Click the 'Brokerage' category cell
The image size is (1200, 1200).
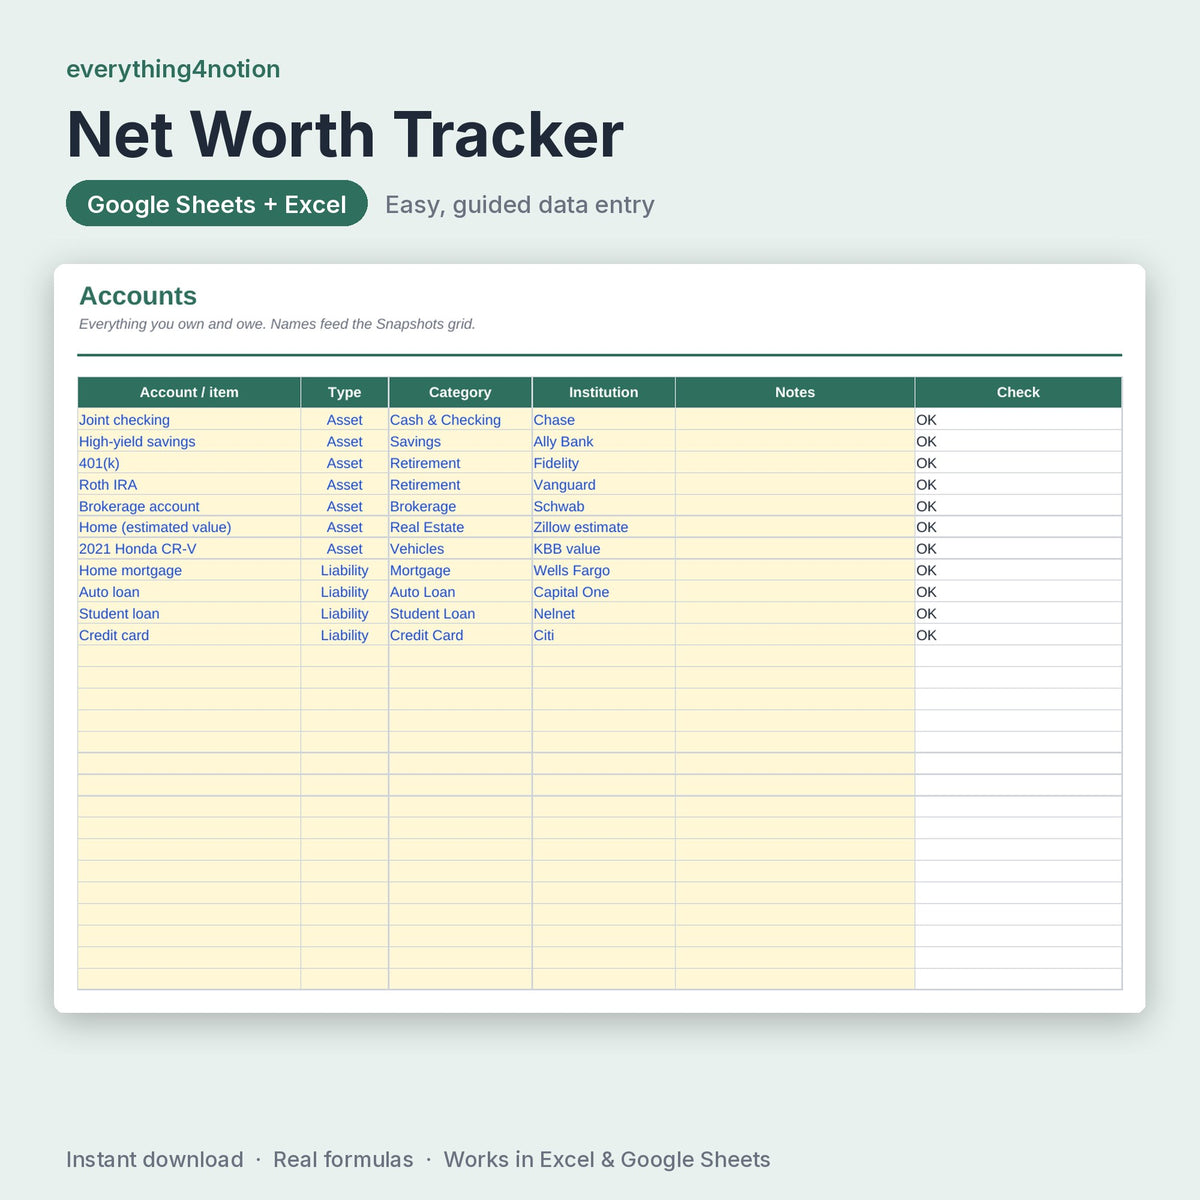pos(460,506)
